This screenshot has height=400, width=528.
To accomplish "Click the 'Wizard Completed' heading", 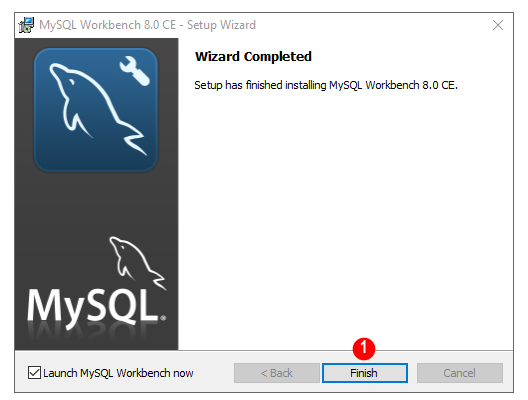I will 253,56.
